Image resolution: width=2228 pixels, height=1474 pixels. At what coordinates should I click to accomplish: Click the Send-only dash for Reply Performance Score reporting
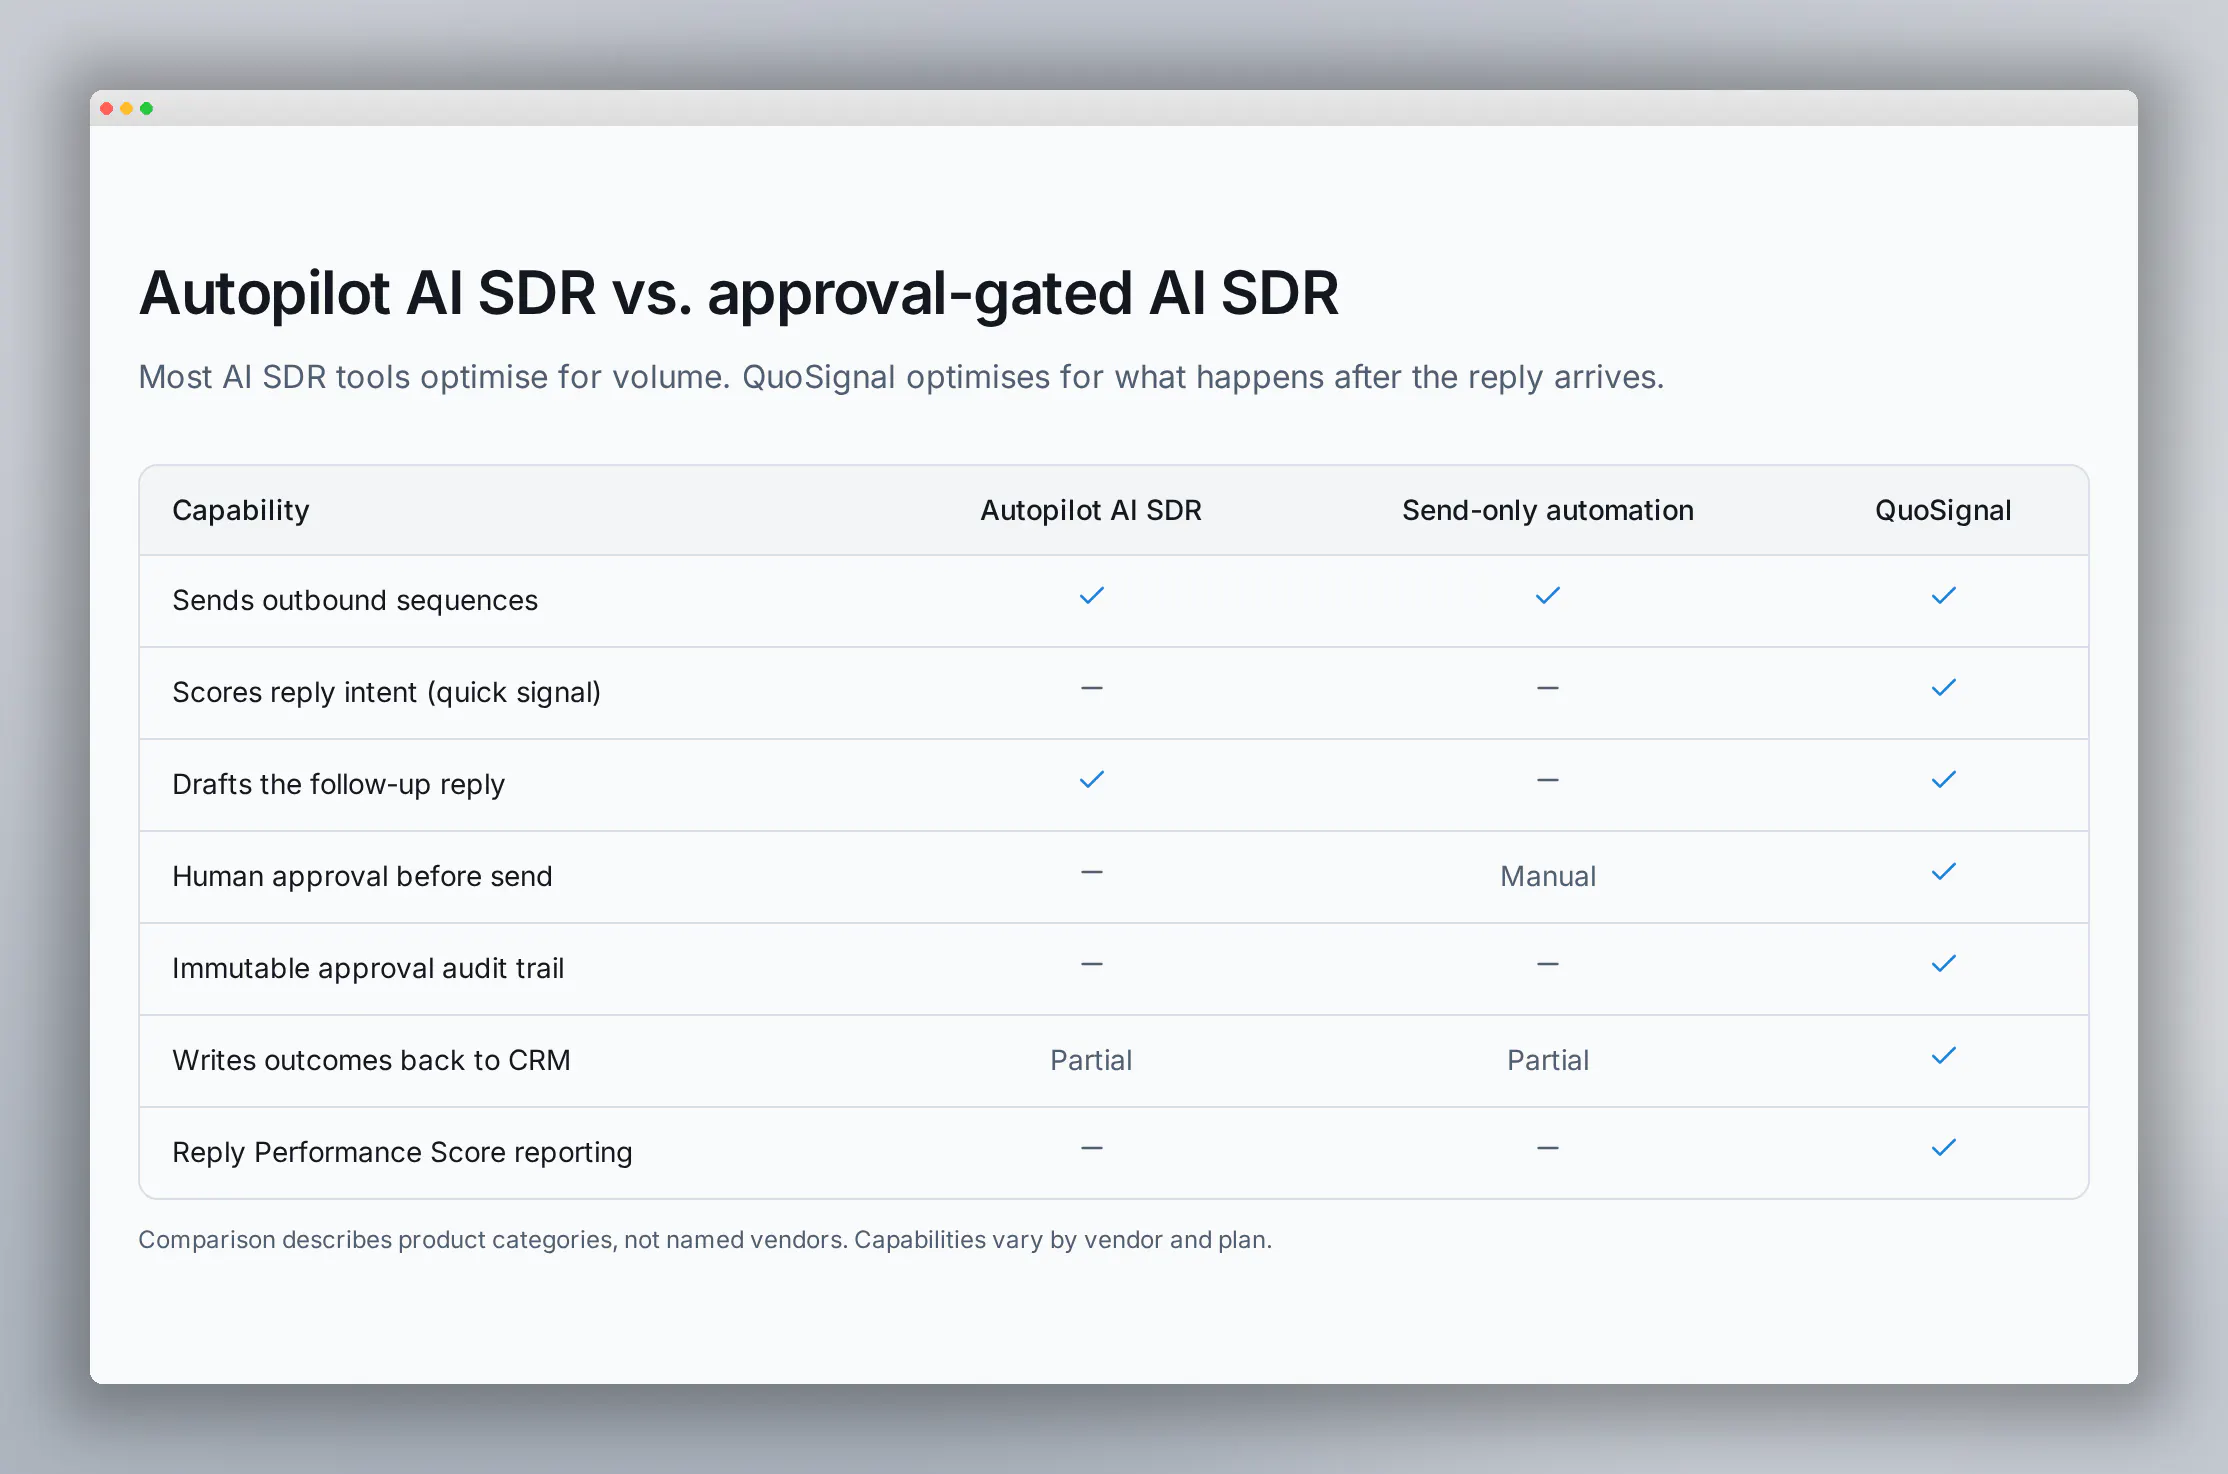click(x=1547, y=1148)
